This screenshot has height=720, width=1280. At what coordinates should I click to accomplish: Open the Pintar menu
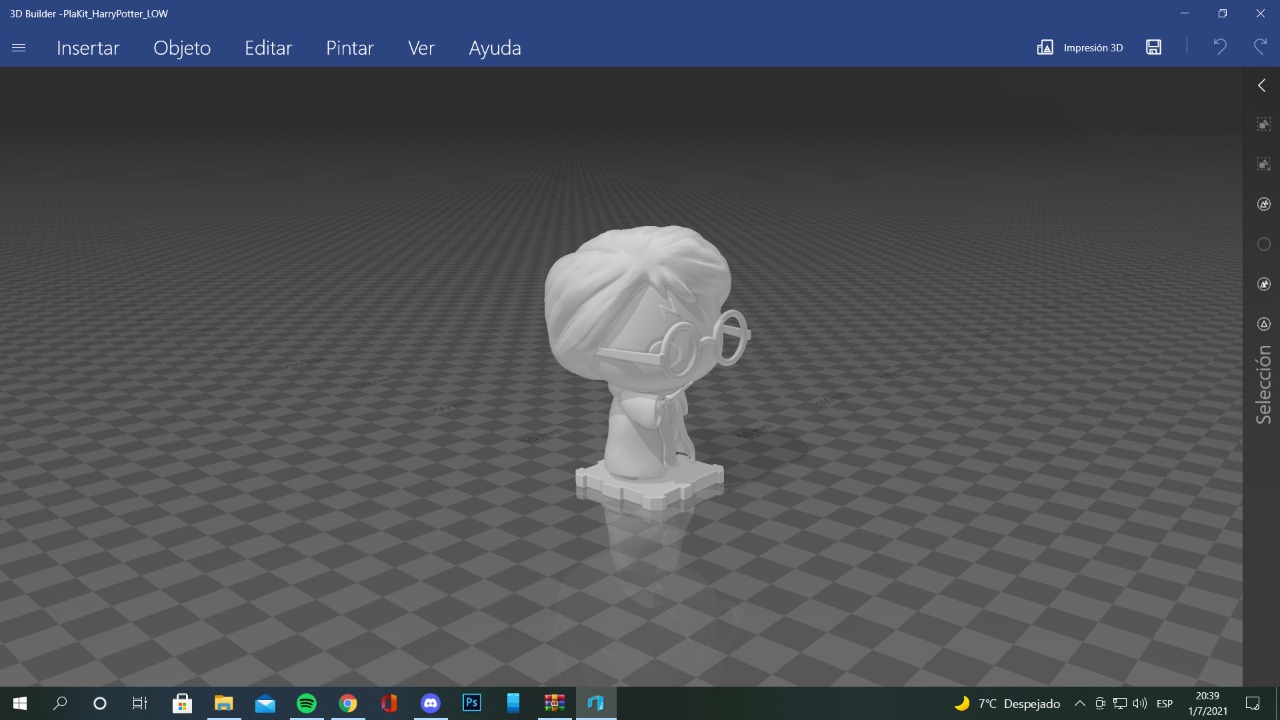point(350,48)
